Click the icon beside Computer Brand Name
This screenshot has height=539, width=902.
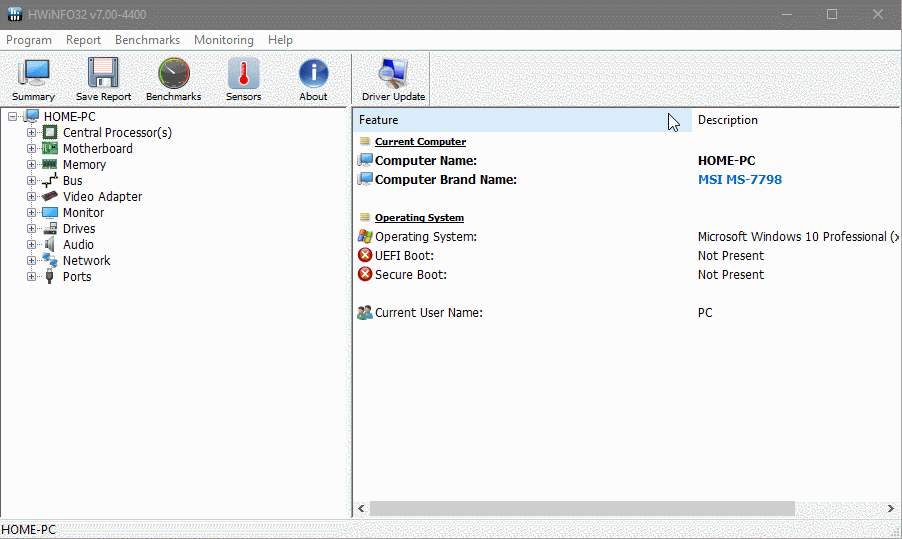[x=365, y=179]
